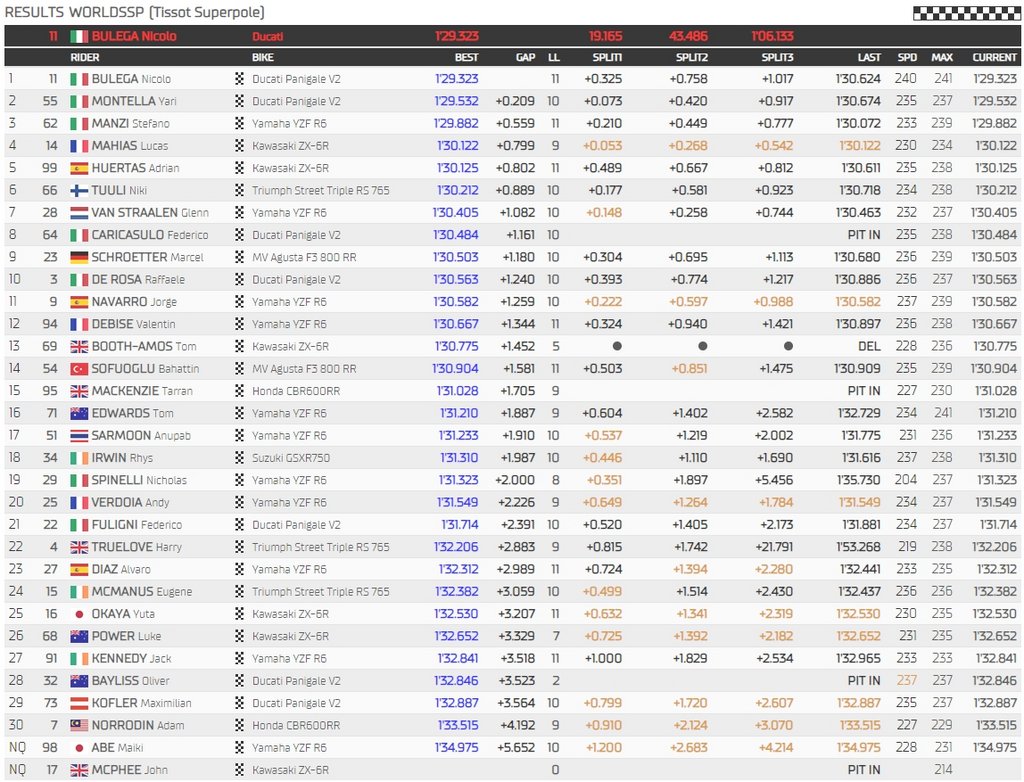Click rider name POWER Luke

coord(126,636)
